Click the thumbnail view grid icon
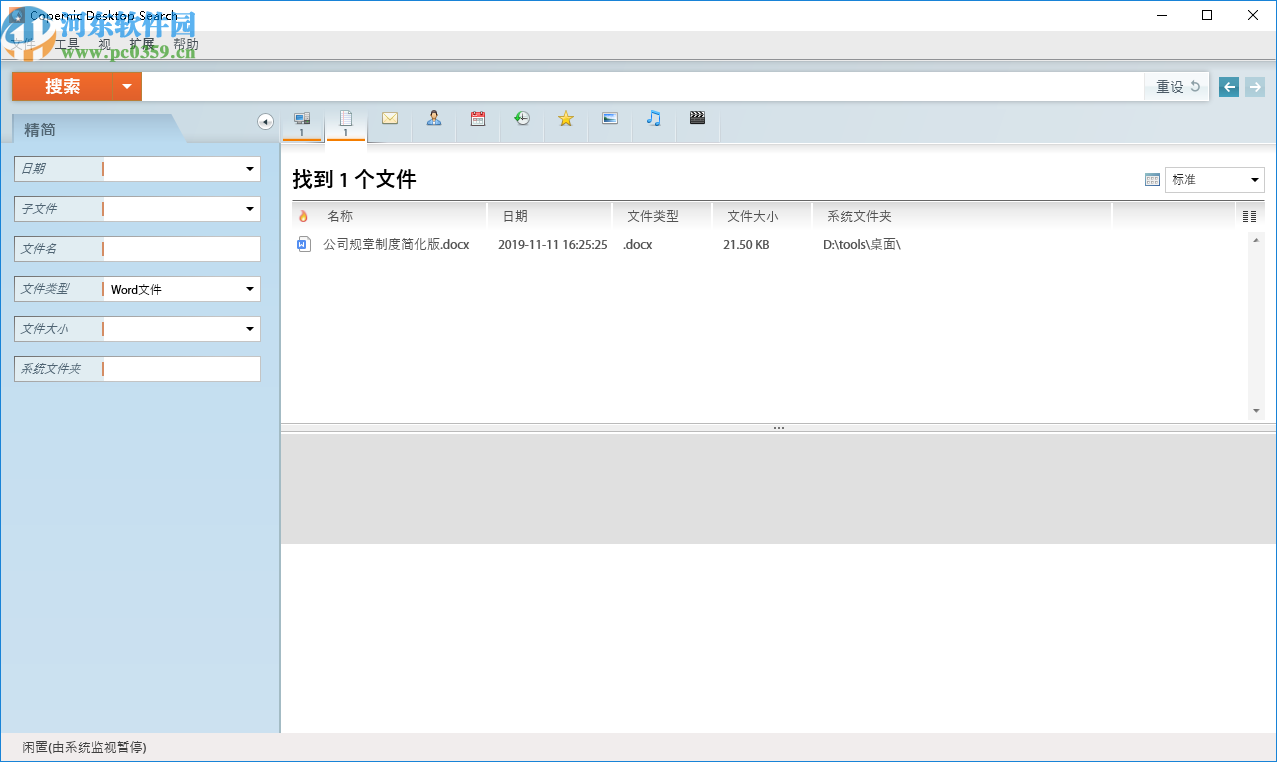1277x762 pixels. pos(1152,179)
